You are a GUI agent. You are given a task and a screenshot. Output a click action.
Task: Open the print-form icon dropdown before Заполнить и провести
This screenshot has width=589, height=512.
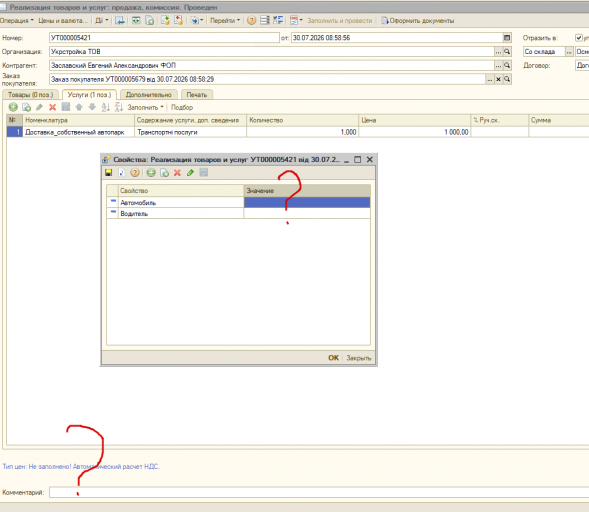[x=296, y=20]
